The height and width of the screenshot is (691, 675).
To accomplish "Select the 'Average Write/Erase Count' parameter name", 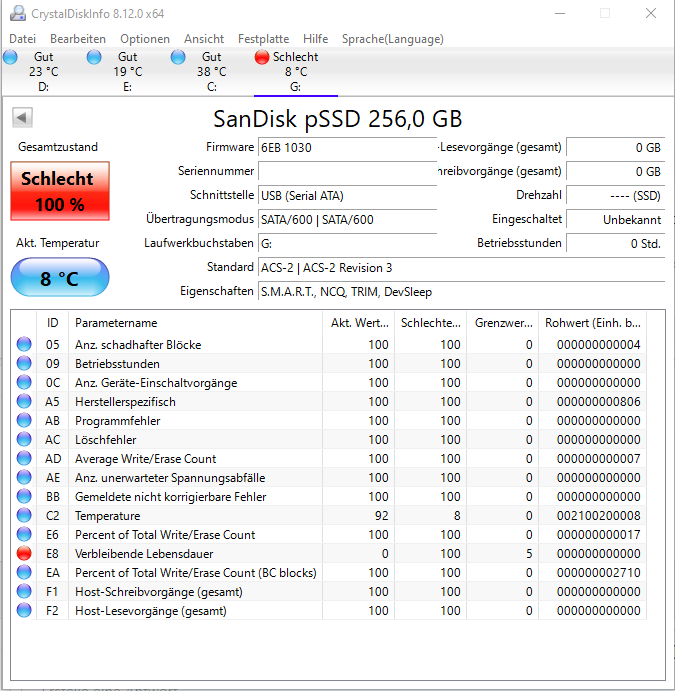I will (145, 459).
